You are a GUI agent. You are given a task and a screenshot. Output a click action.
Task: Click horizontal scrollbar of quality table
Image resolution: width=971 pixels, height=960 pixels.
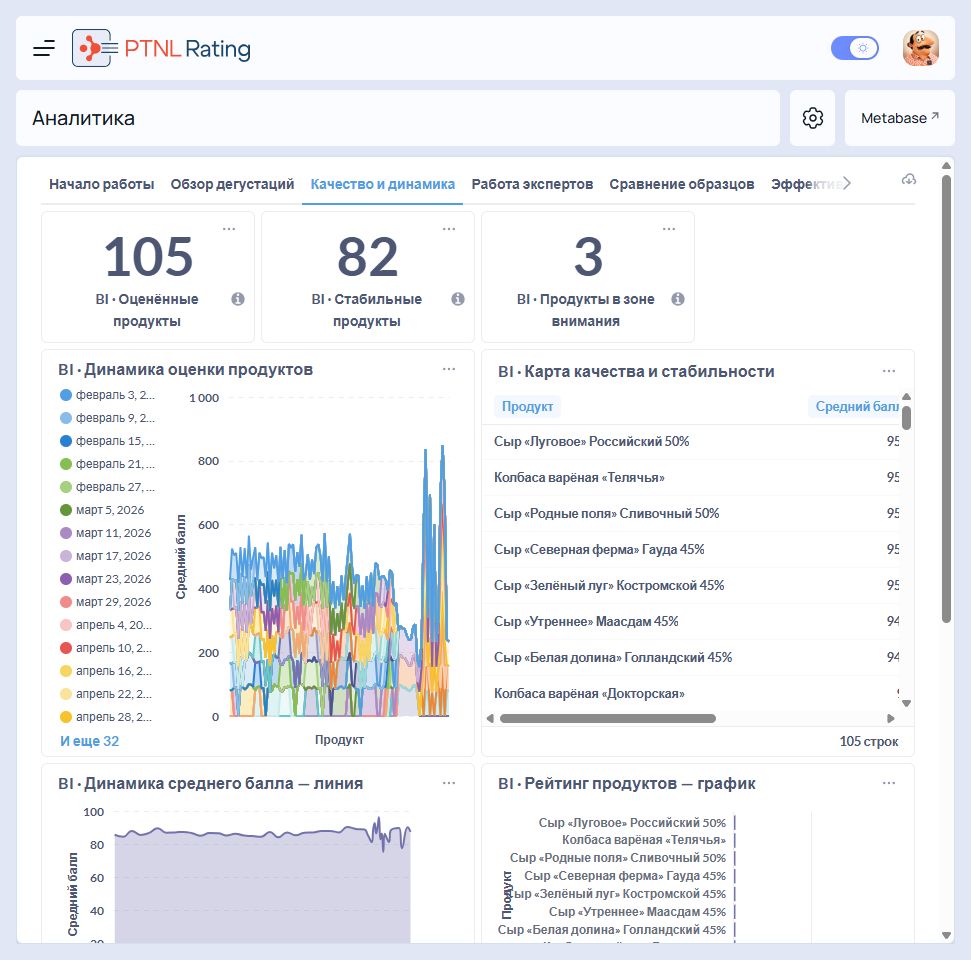pos(607,718)
